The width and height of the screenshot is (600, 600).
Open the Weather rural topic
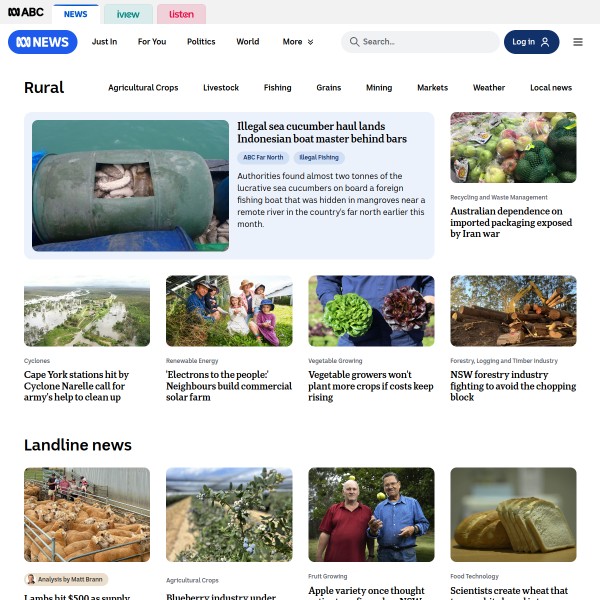point(489,88)
